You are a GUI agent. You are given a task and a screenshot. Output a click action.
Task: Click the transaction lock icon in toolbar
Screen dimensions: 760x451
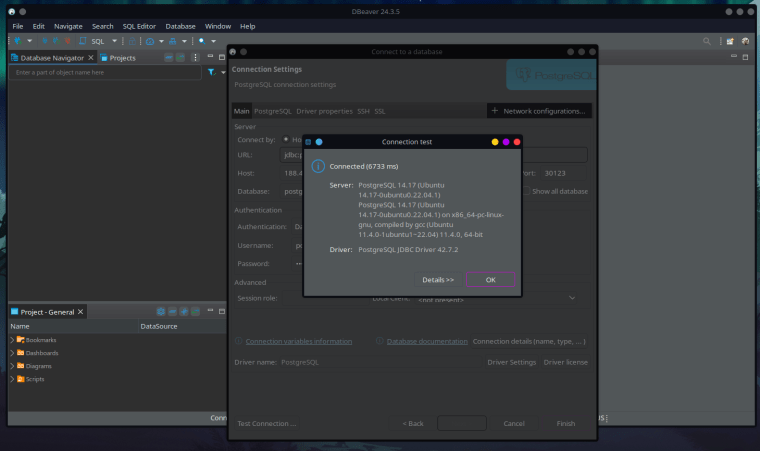point(132,41)
